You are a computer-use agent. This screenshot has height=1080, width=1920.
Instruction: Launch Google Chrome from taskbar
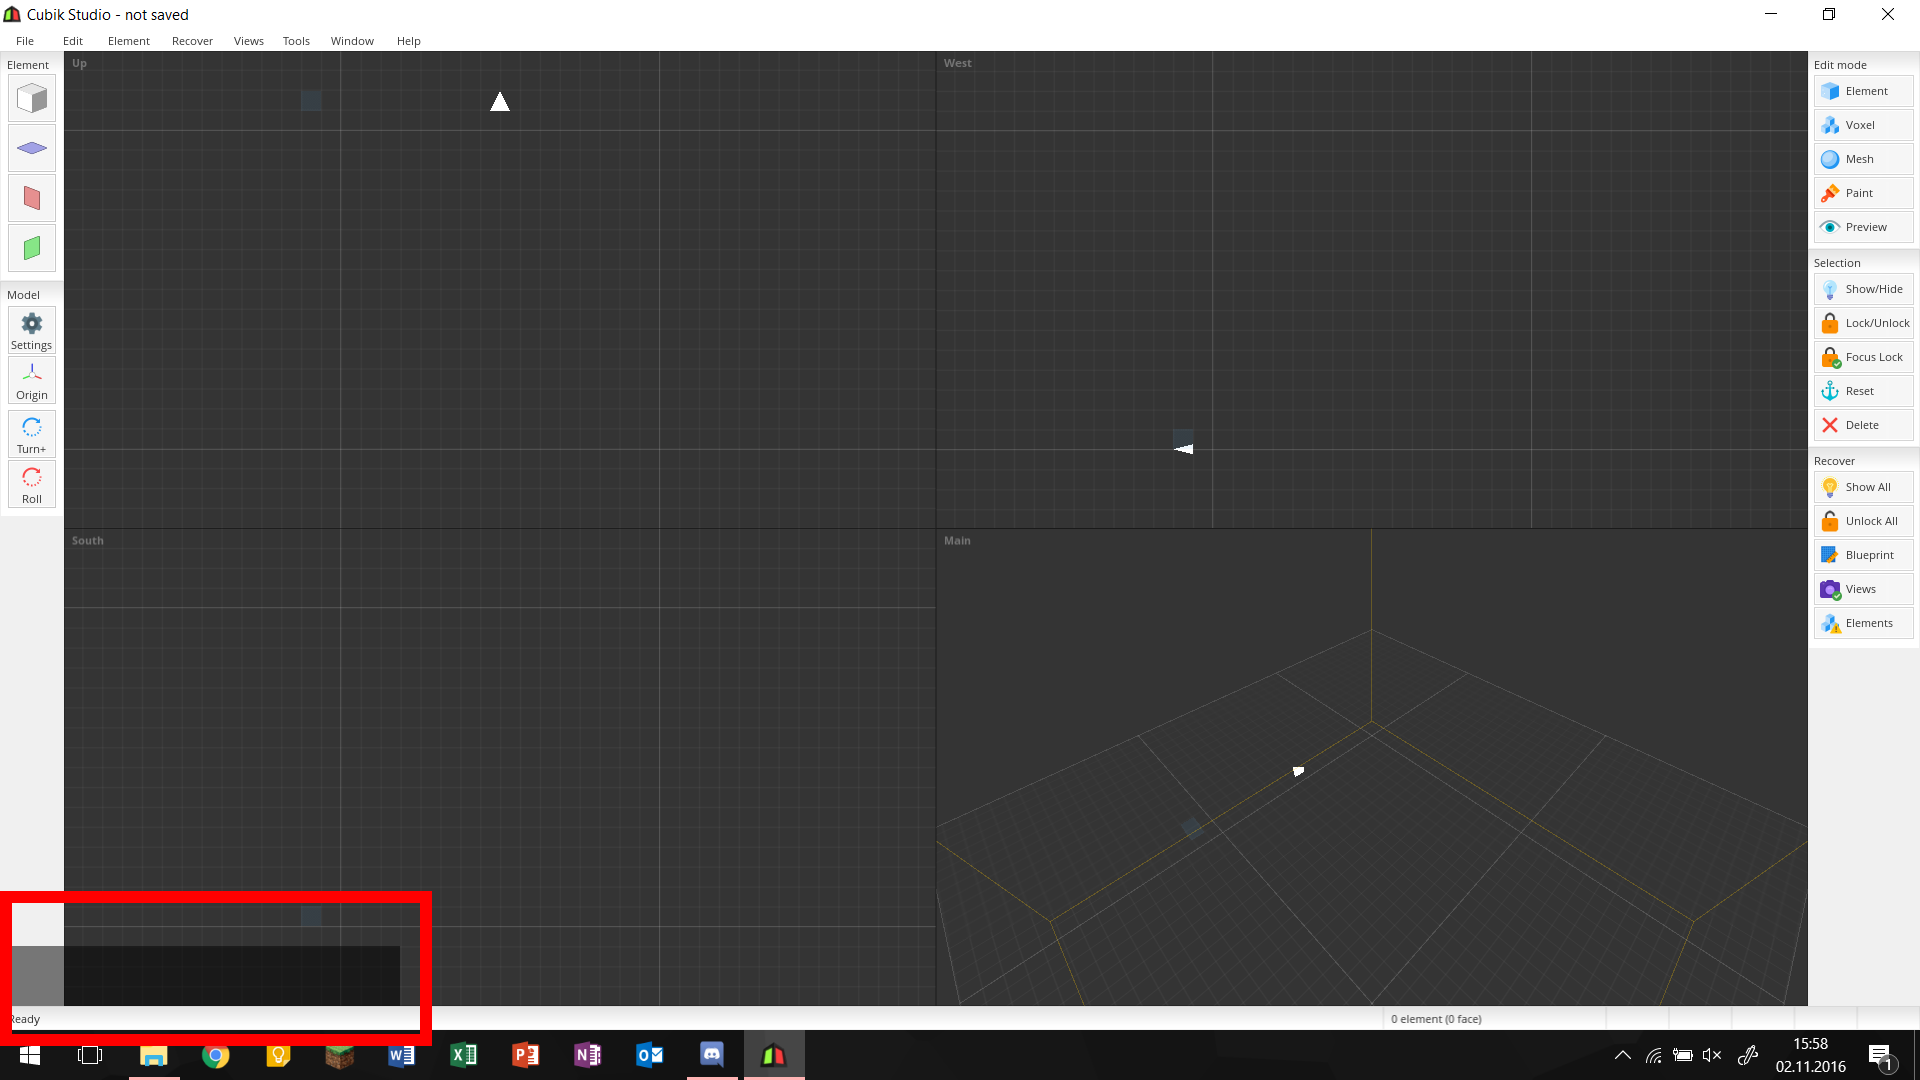point(215,1055)
